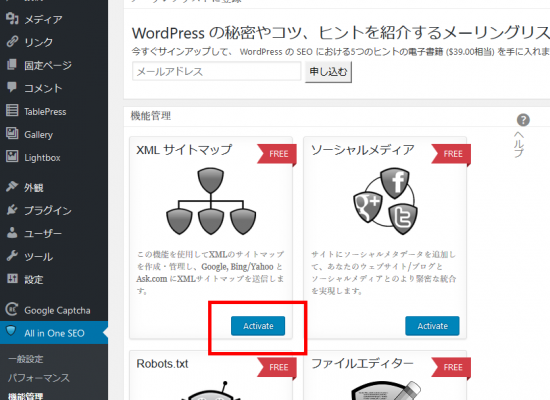The height and width of the screenshot is (400, 550).
Task: Click the Tools (ツール) wrench icon
Action: click(x=12, y=256)
